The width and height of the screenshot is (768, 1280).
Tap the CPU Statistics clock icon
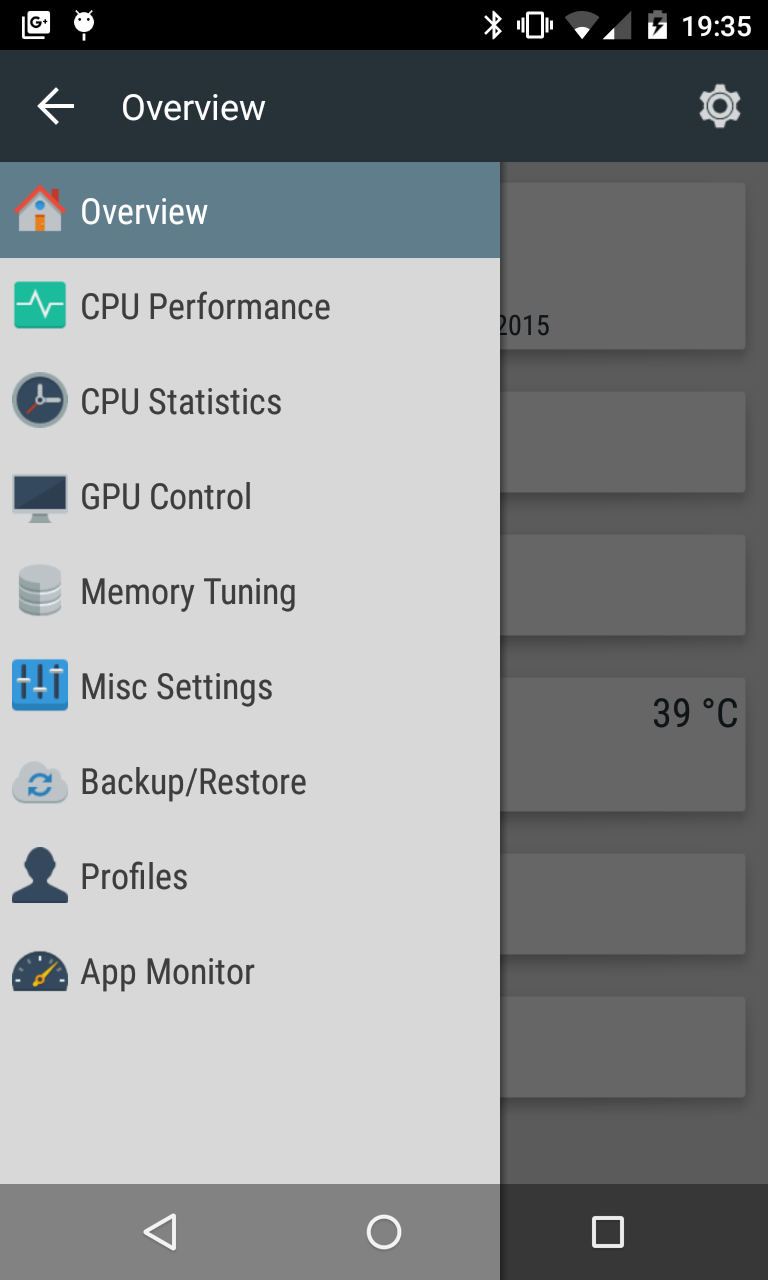point(40,401)
